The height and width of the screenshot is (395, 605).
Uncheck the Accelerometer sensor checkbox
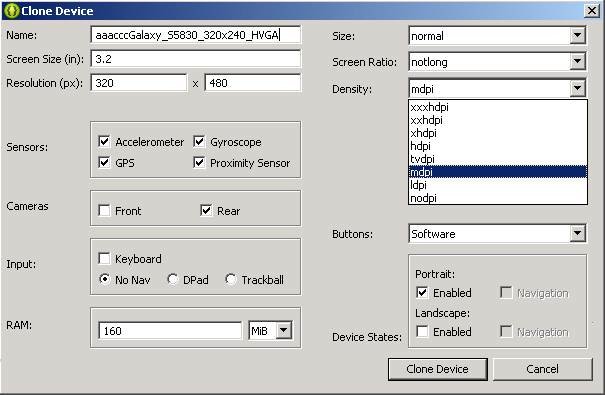coord(104,142)
